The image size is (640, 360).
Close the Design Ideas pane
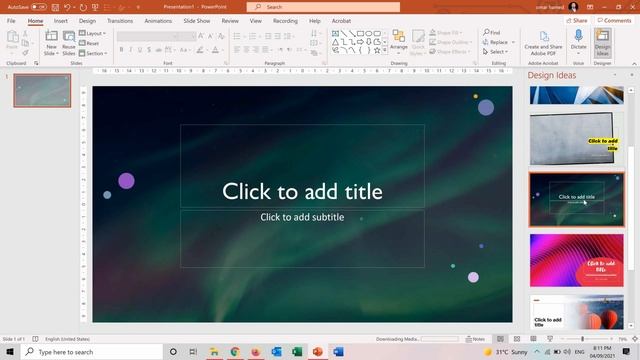tap(632, 75)
